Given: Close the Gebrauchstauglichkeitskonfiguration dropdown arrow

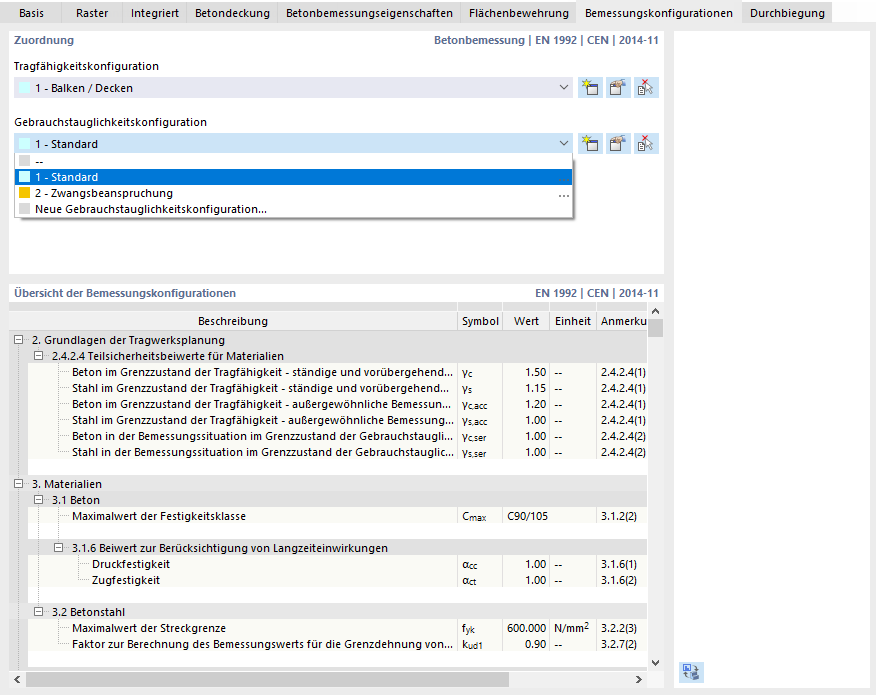Looking at the screenshot, I should [564, 144].
